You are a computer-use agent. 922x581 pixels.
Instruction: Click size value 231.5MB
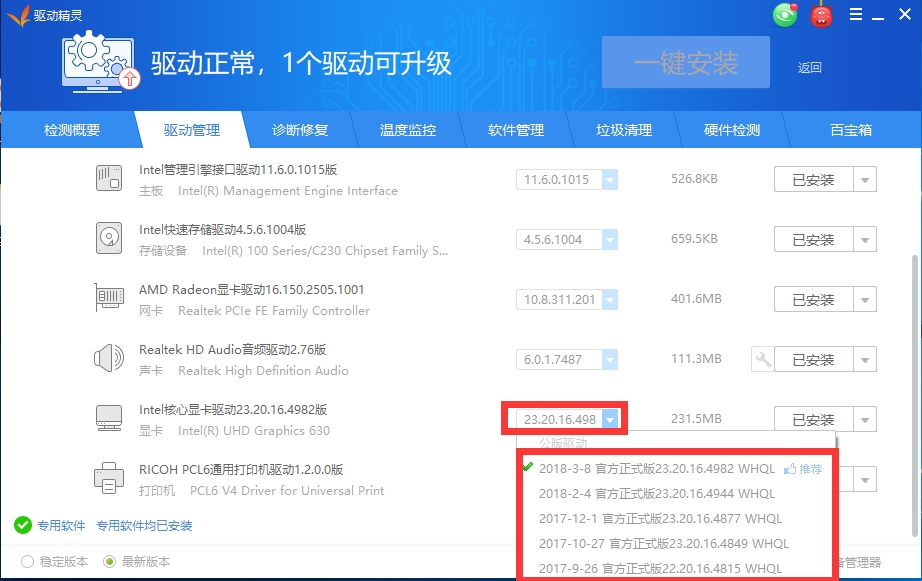(x=696, y=419)
